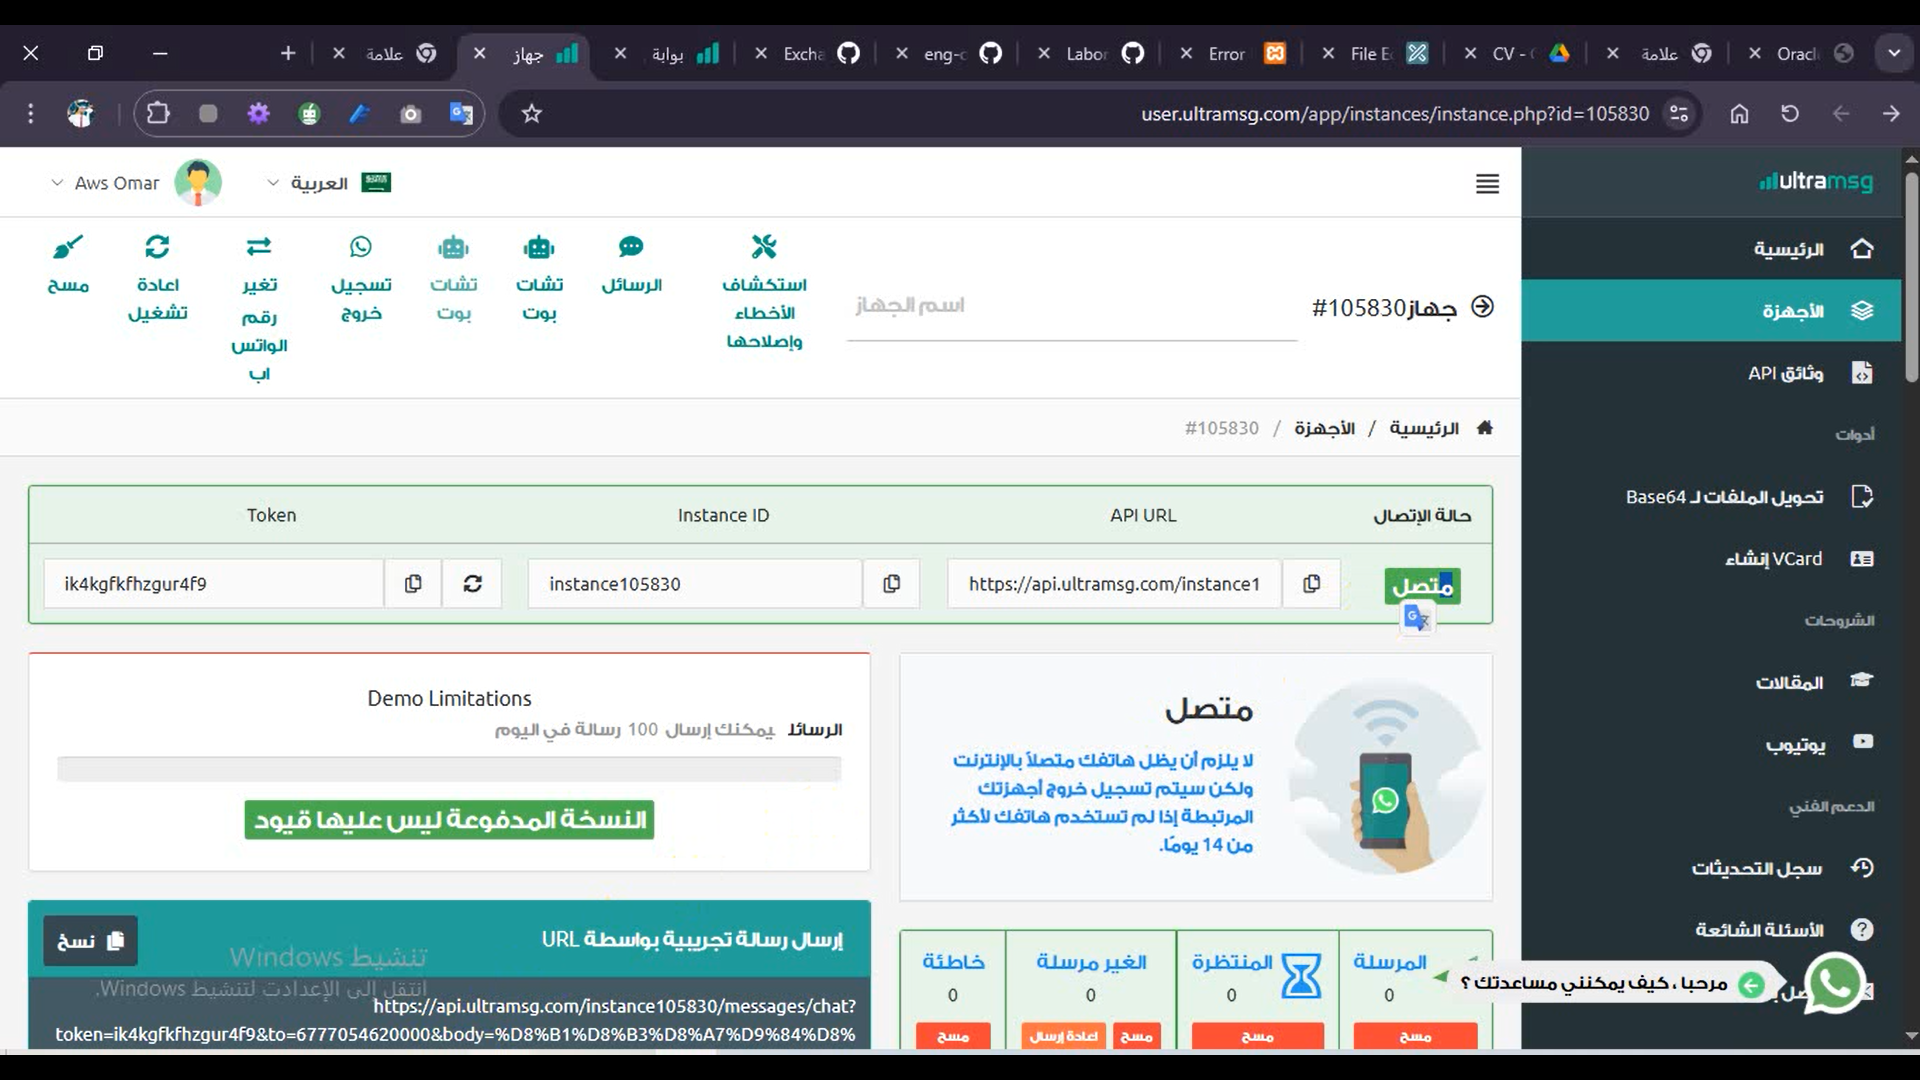1920x1080 pixels.
Task: Click النسخة المدفوعة ليس عليها قيود button
Action: coord(449,820)
